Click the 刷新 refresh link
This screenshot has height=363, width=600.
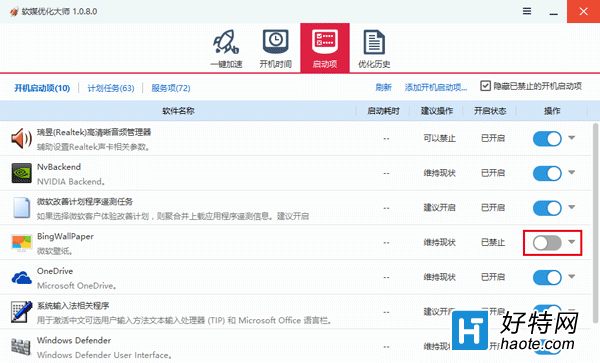point(383,88)
